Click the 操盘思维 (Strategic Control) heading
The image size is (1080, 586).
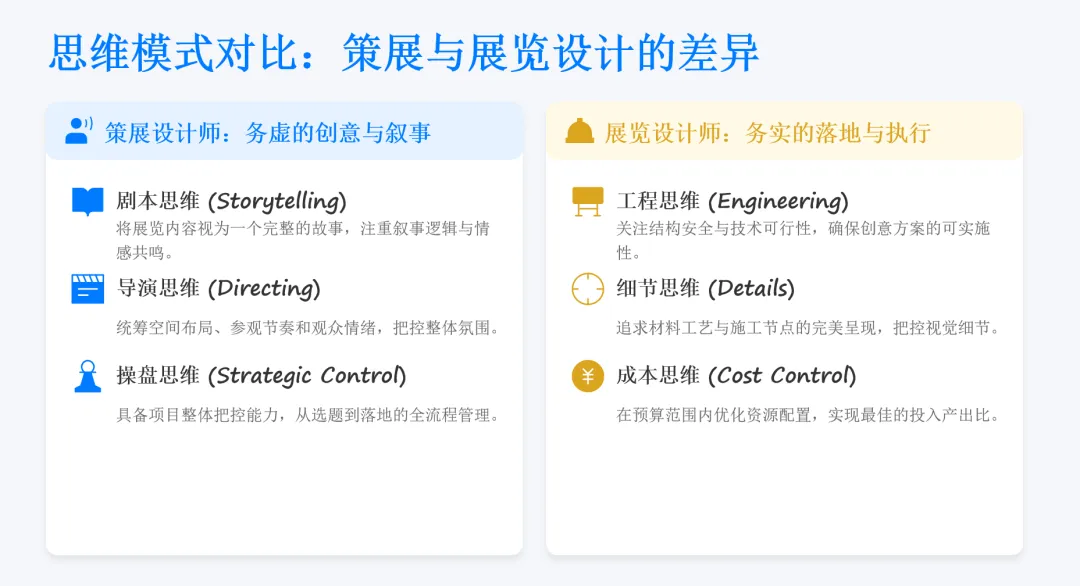pyautogui.click(x=261, y=376)
